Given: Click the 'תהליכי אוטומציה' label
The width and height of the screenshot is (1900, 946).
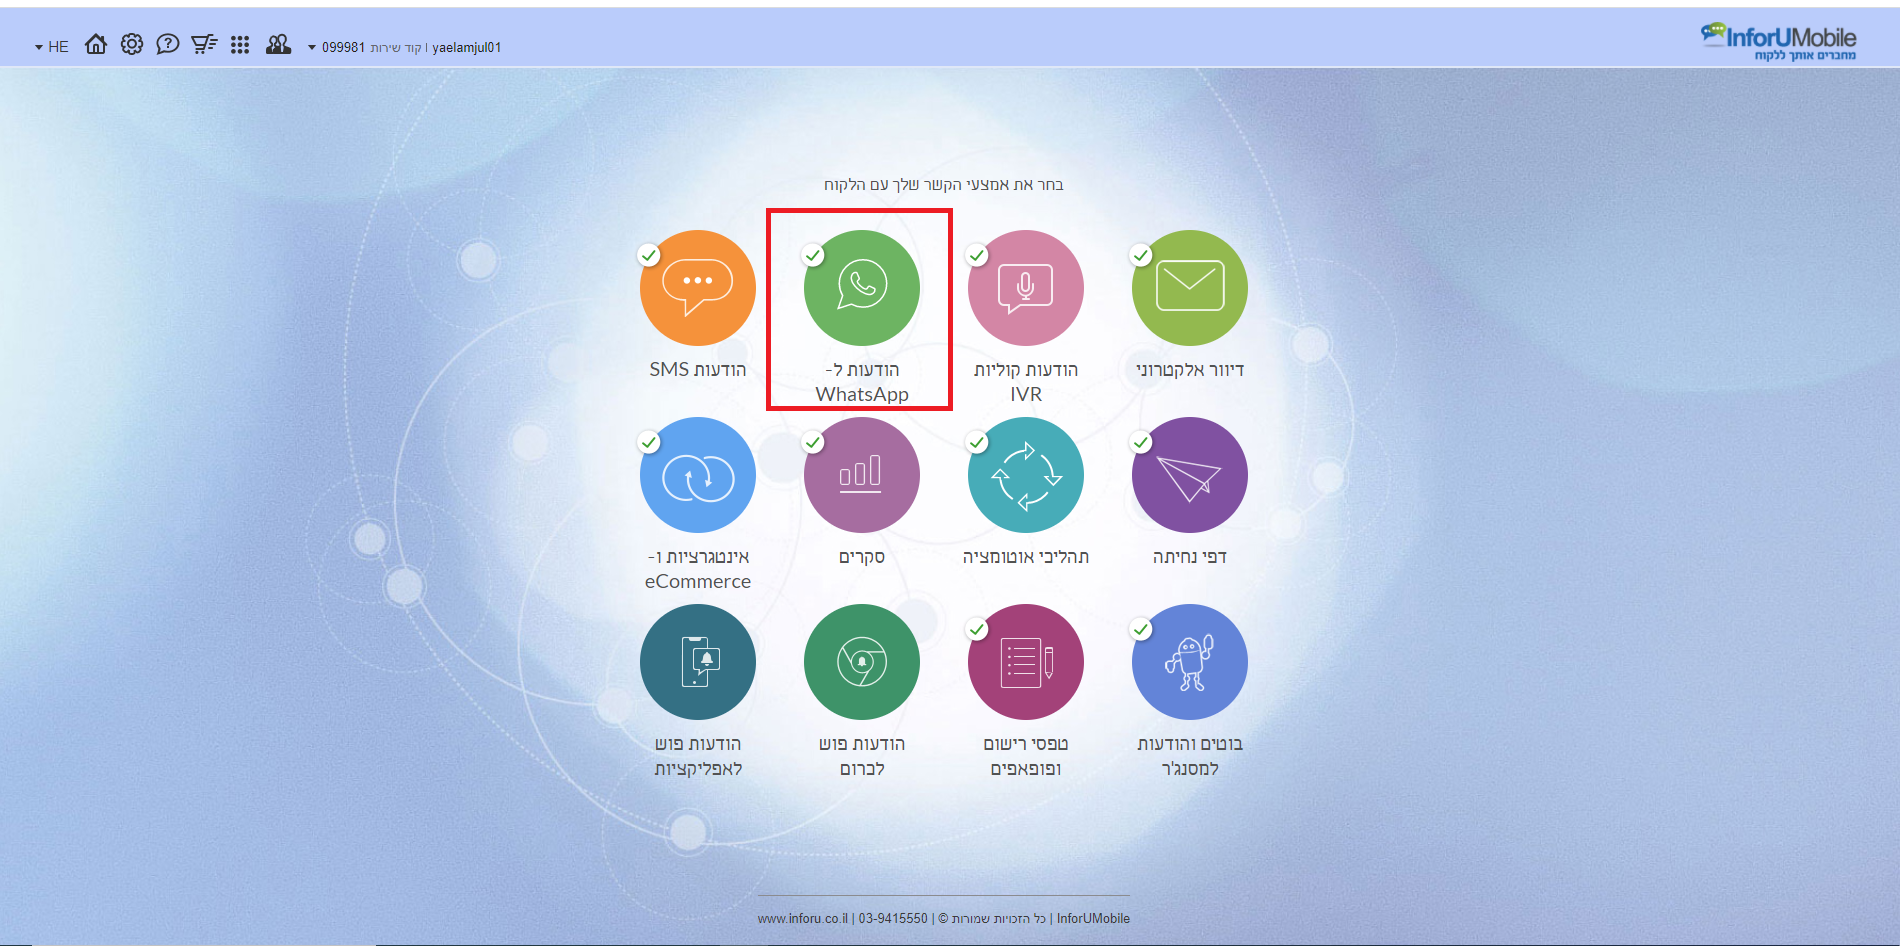Looking at the screenshot, I should [1026, 556].
